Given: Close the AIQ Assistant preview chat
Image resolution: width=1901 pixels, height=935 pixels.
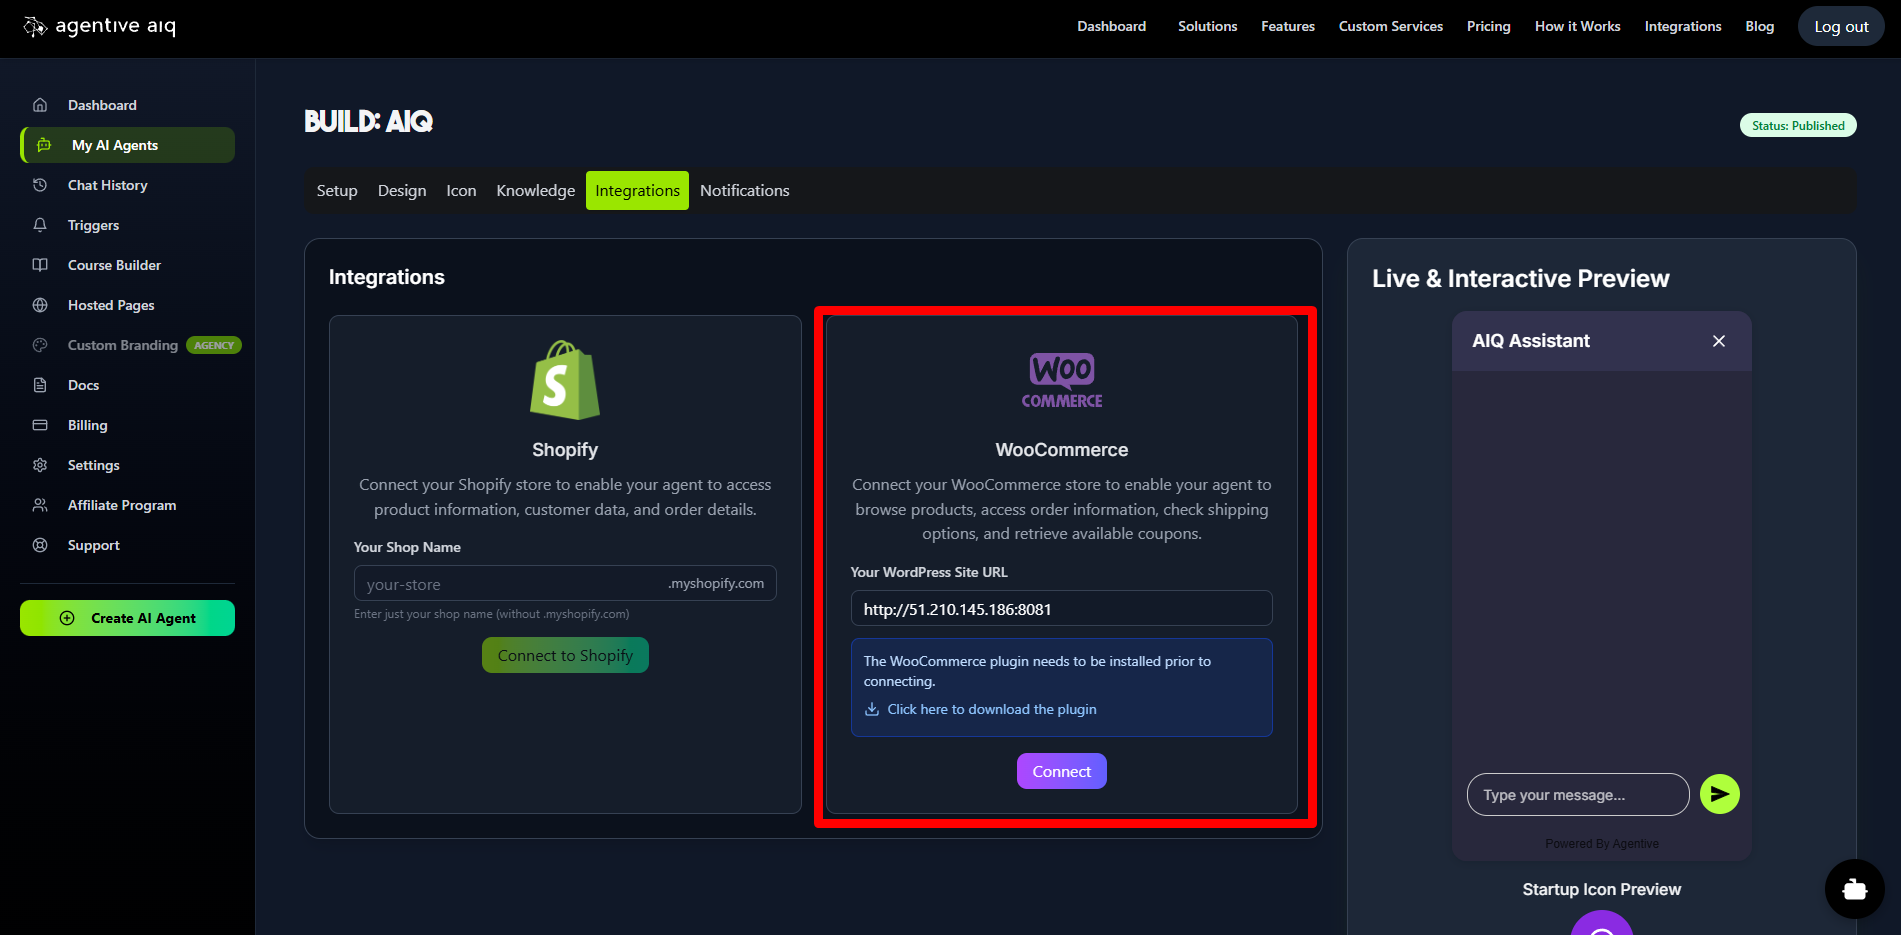Looking at the screenshot, I should pyautogui.click(x=1718, y=341).
